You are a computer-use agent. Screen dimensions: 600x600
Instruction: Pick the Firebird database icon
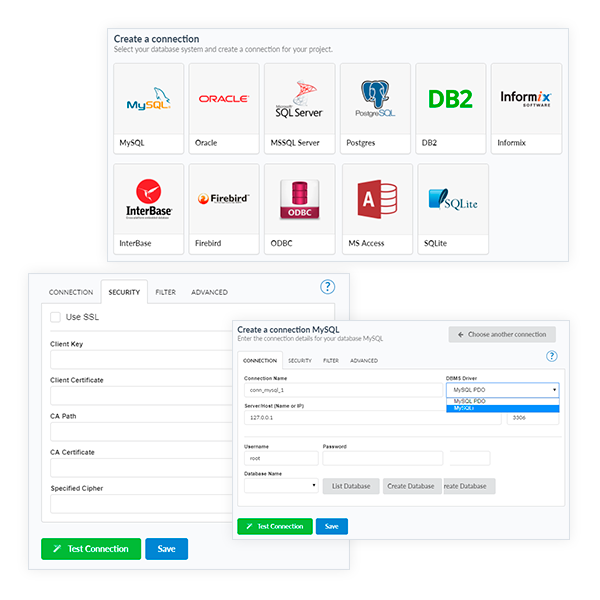[224, 199]
